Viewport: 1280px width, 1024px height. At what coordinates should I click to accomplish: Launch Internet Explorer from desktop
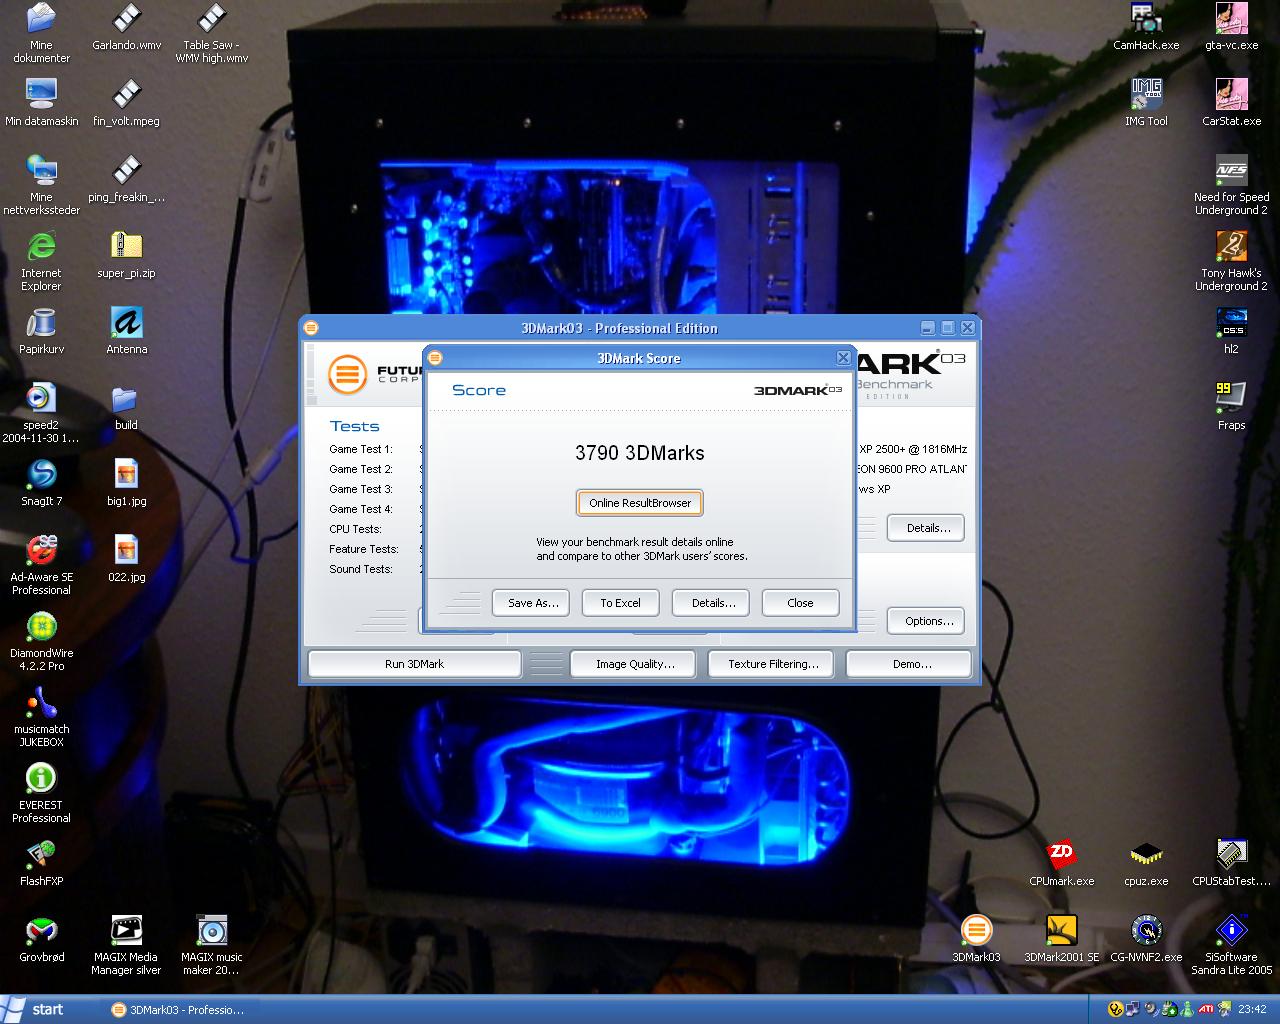[41, 247]
